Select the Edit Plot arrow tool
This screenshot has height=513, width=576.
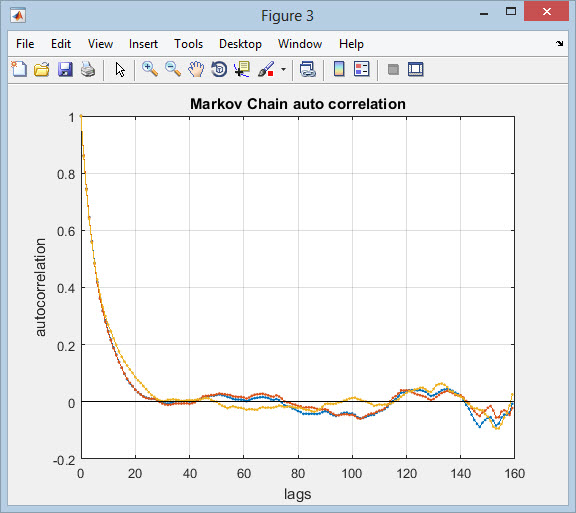[x=120, y=69]
